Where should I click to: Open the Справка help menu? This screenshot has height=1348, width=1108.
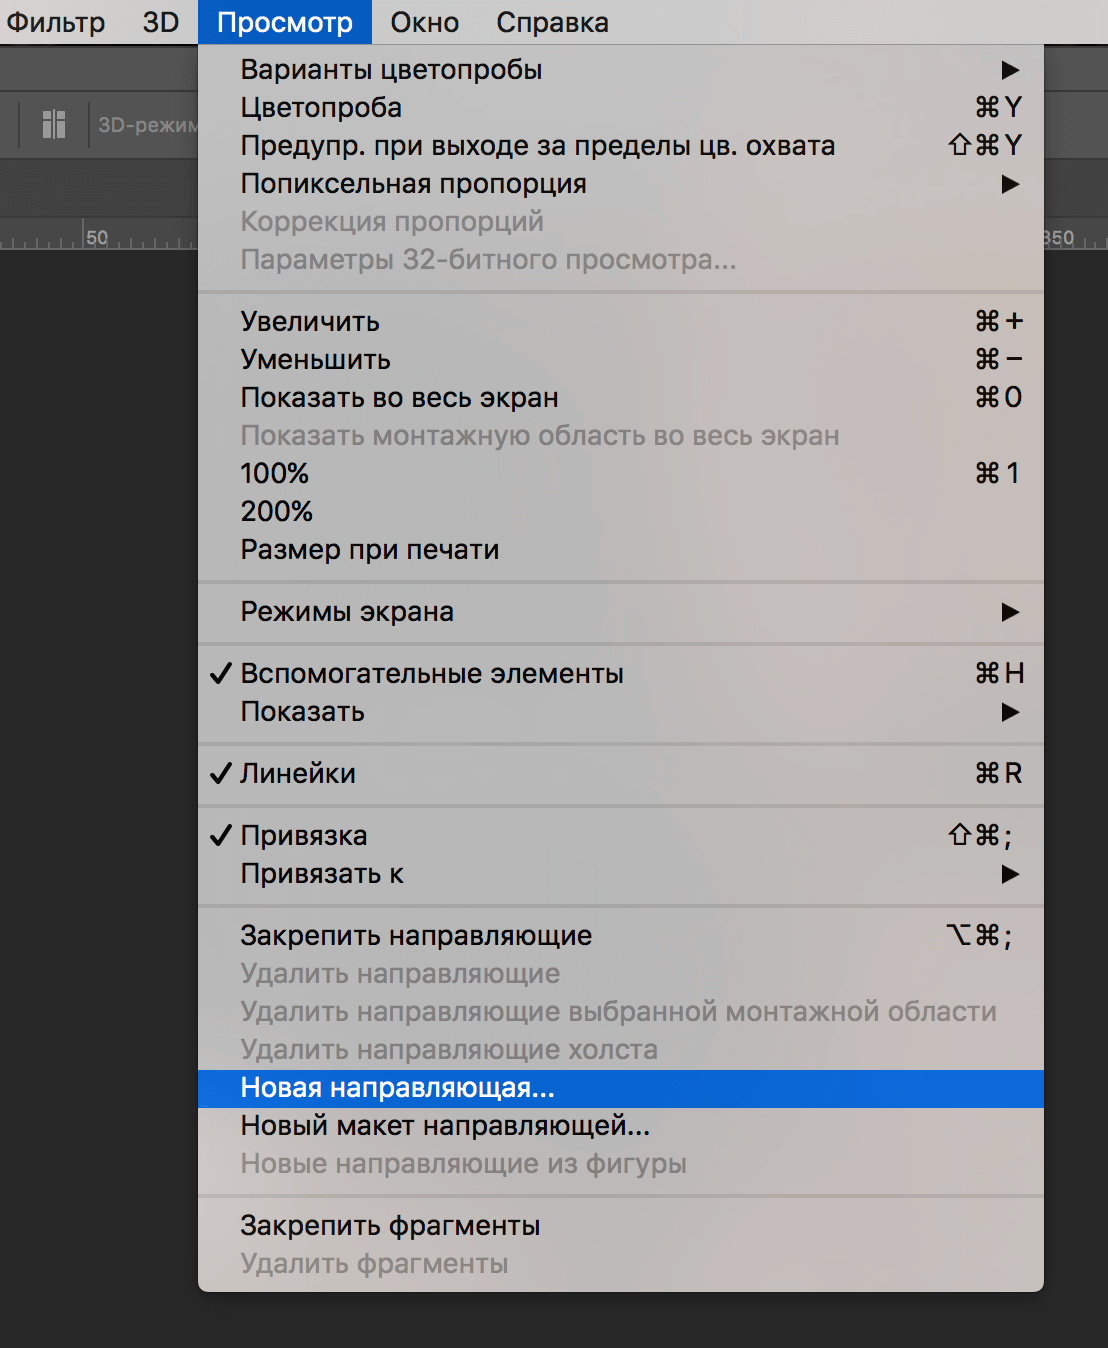point(552,22)
